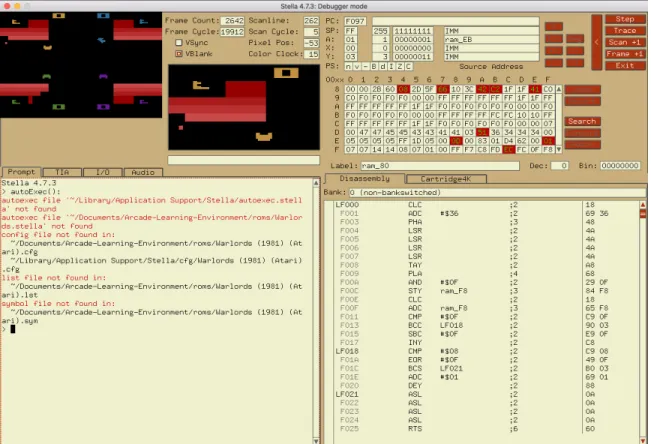Click the Label field showing ram_80
The width and height of the screenshot is (651, 444).
tap(440, 166)
